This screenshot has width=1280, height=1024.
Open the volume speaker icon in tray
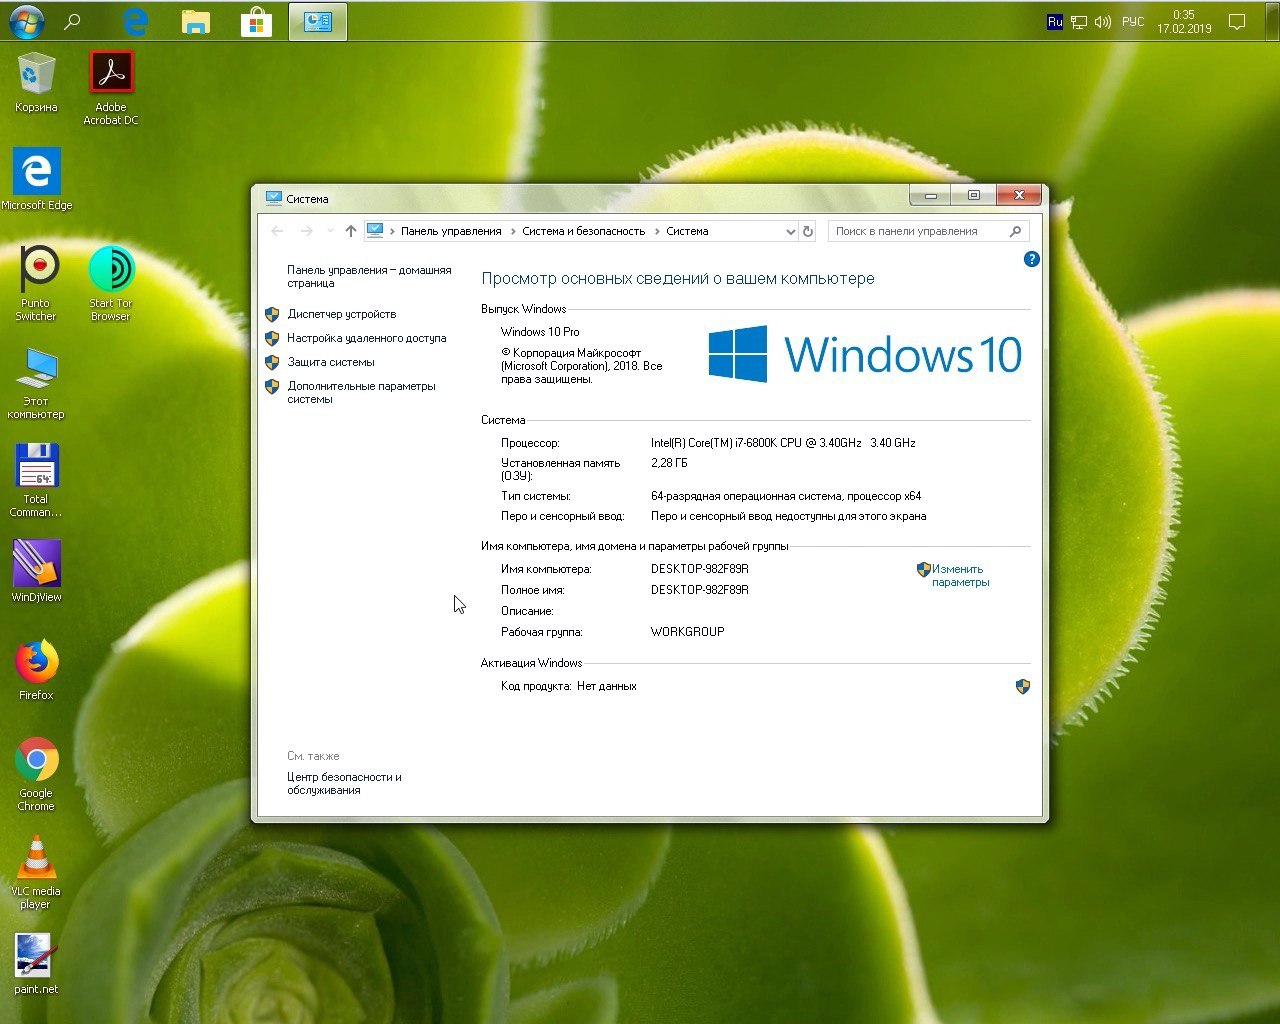(x=1103, y=22)
